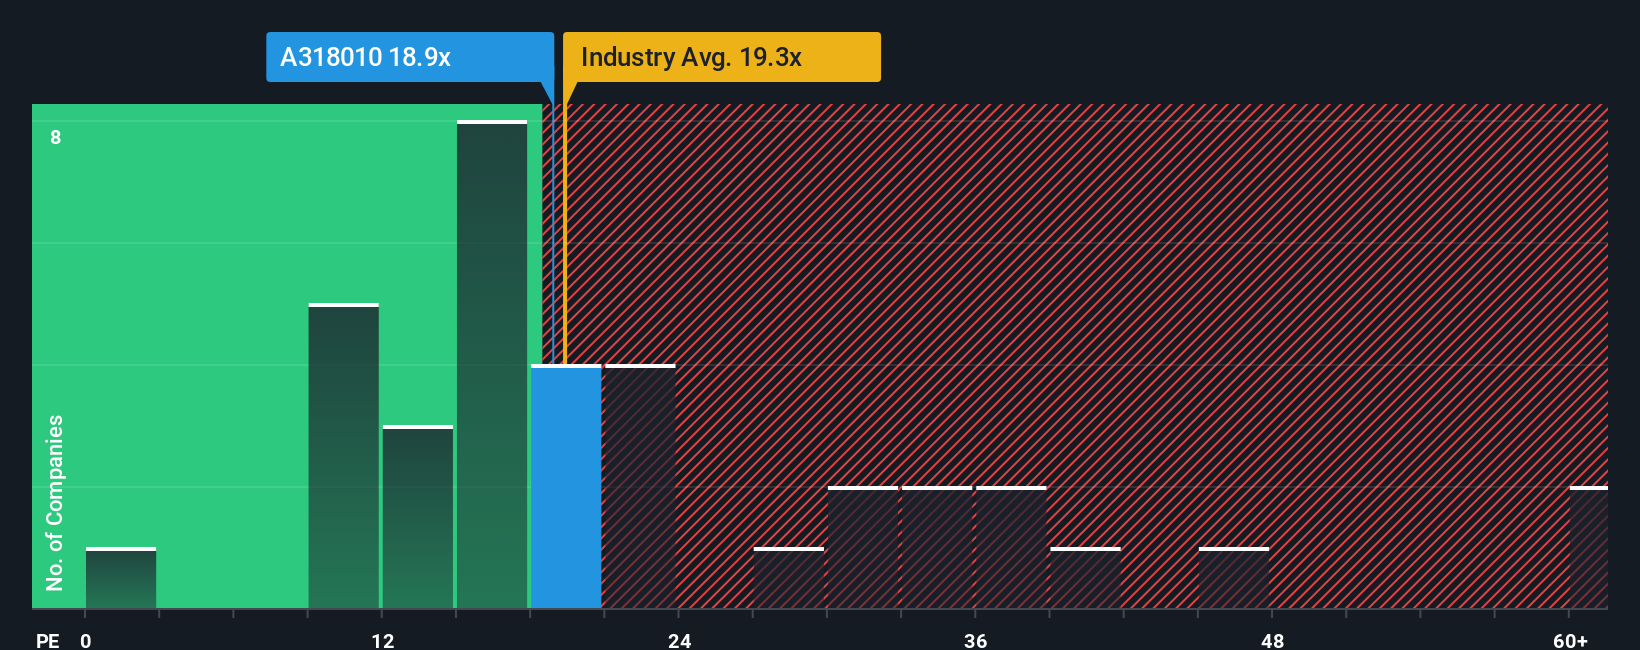The width and height of the screenshot is (1640, 650).
Task: Click the '36' axis label
Action: click(x=976, y=640)
